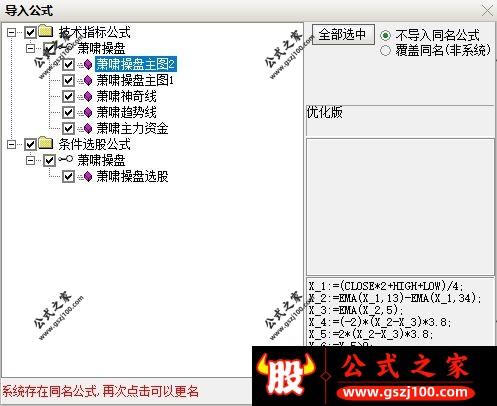Click the folder icon of 技术指标公式
The height and width of the screenshot is (406, 497).
pos(46,31)
